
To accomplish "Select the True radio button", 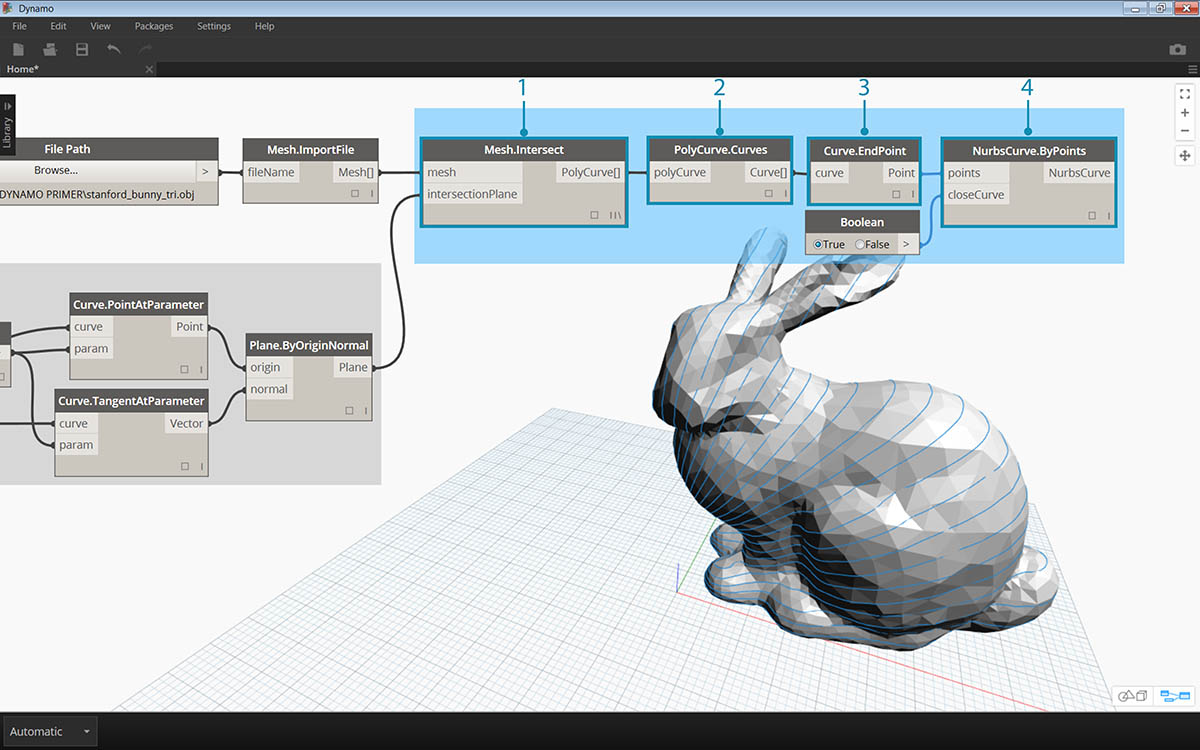I will tap(819, 244).
